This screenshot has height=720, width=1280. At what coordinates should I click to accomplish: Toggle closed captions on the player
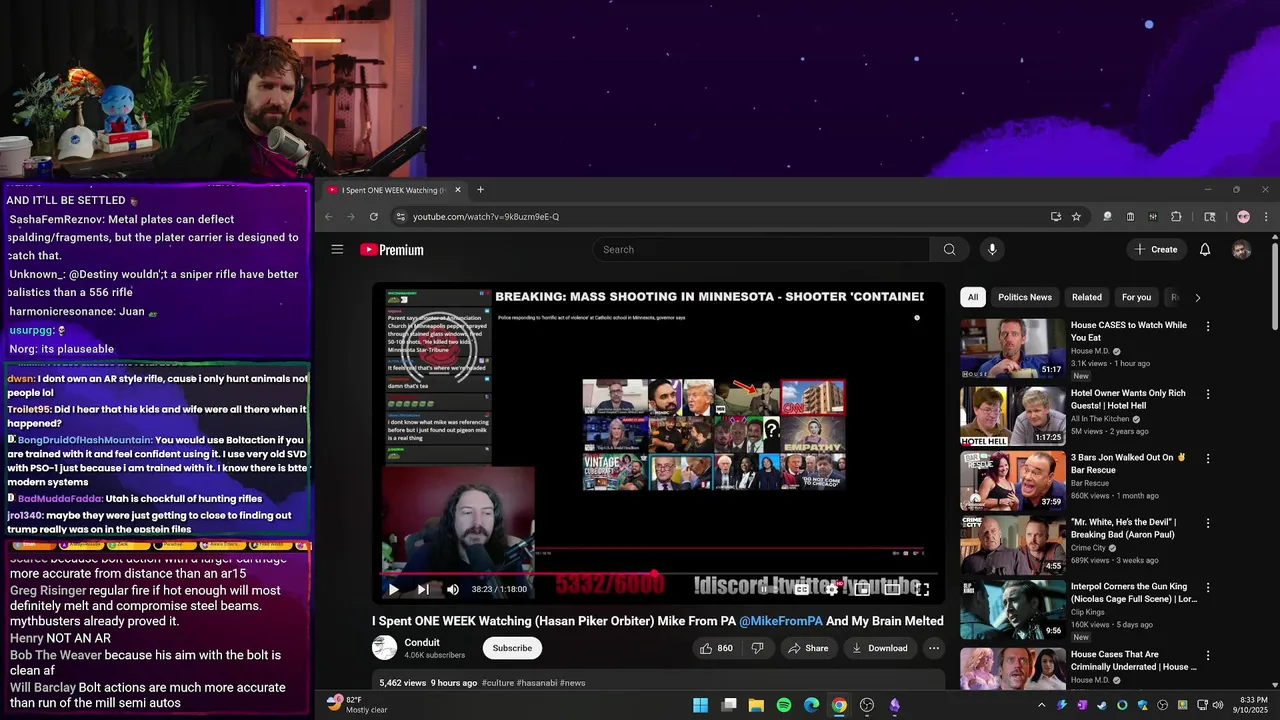point(801,590)
